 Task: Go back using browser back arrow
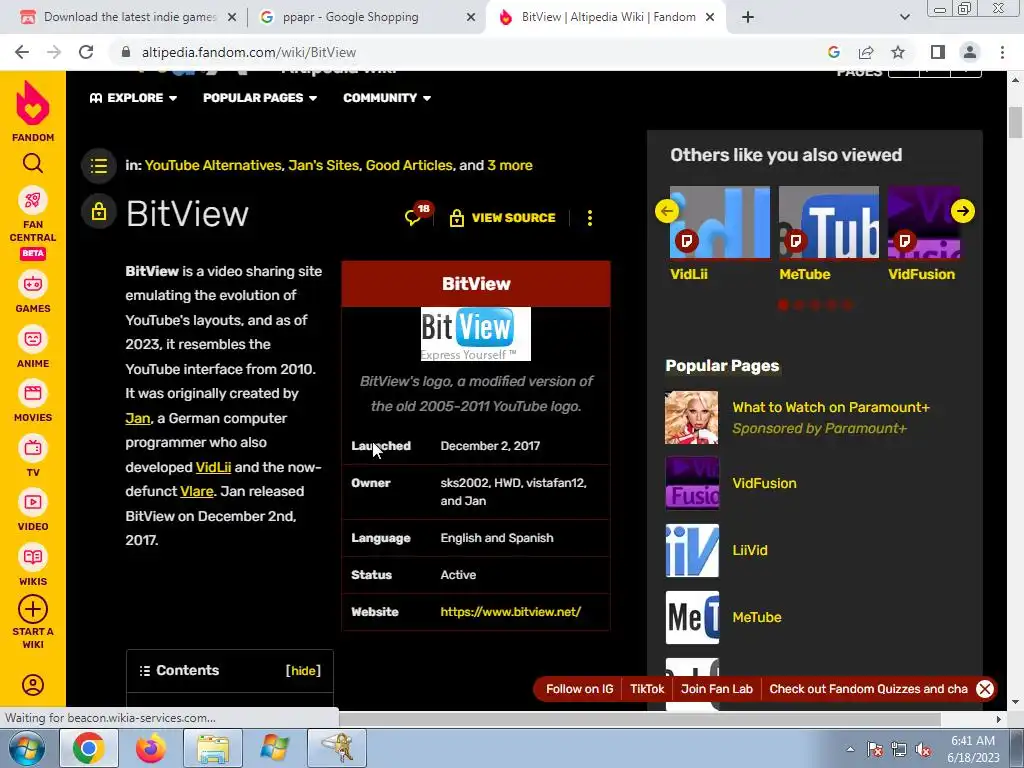pos(22,52)
